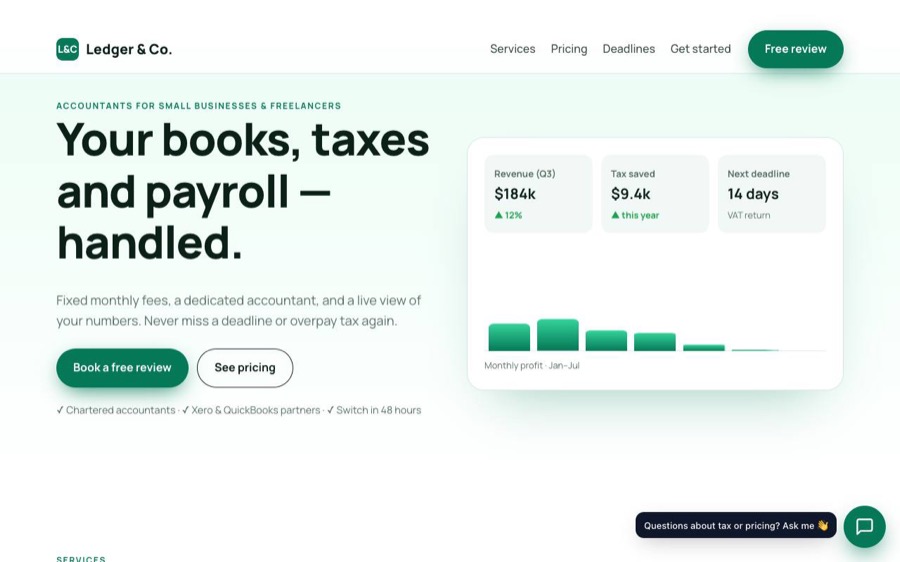Click the chat prompt about tax or pricing

tap(736, 525)
